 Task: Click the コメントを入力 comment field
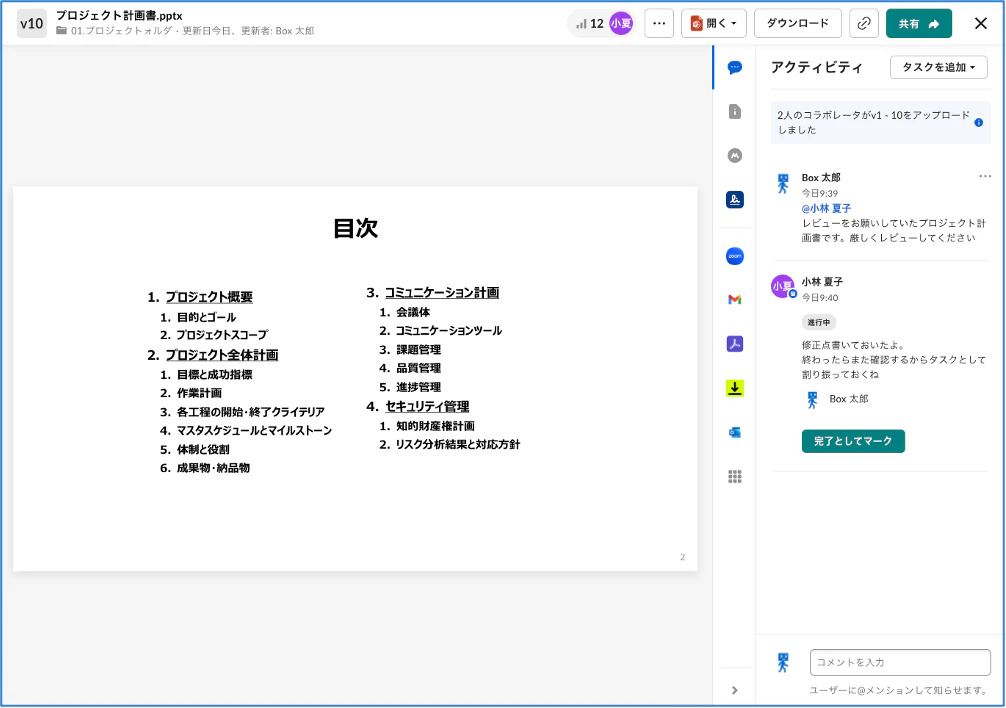pyautogui.click(x=900, y=662)
